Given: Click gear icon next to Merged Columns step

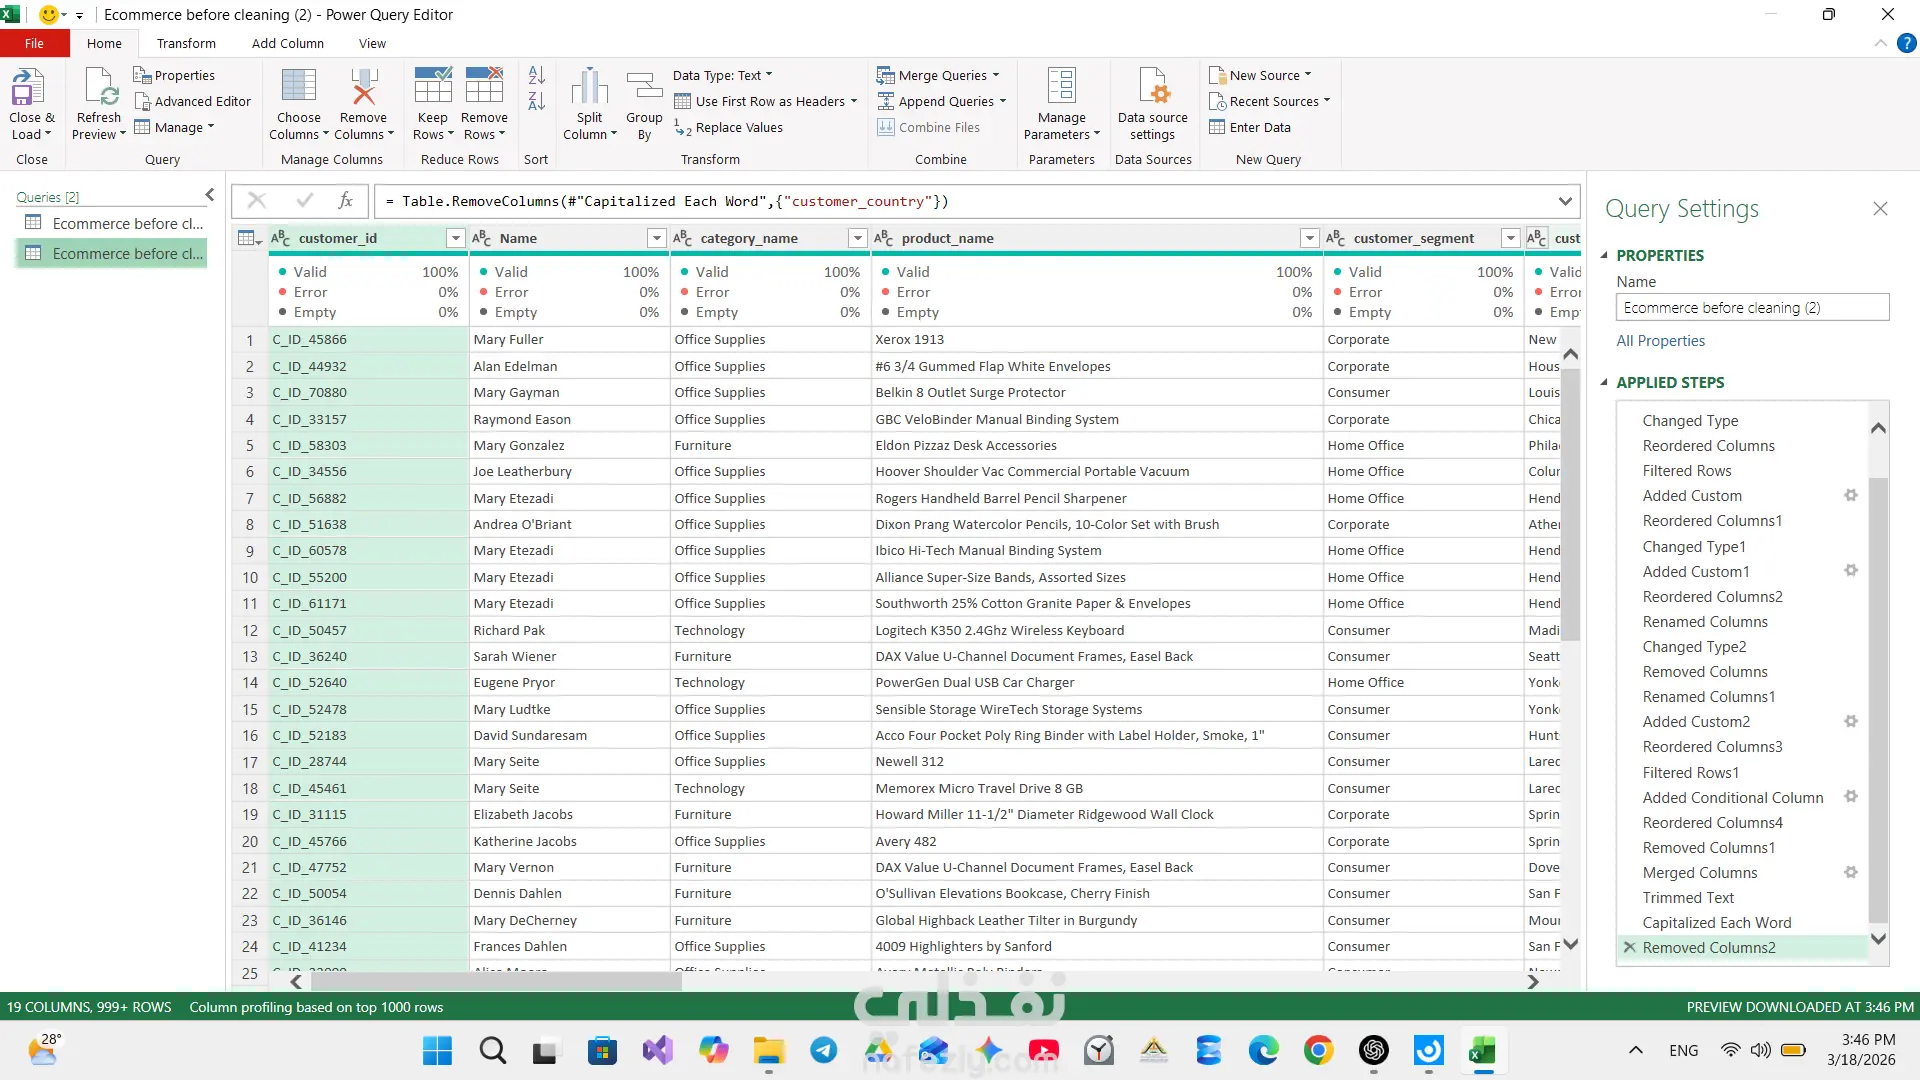Looking at the screenshot, I should pos(1850,872).
